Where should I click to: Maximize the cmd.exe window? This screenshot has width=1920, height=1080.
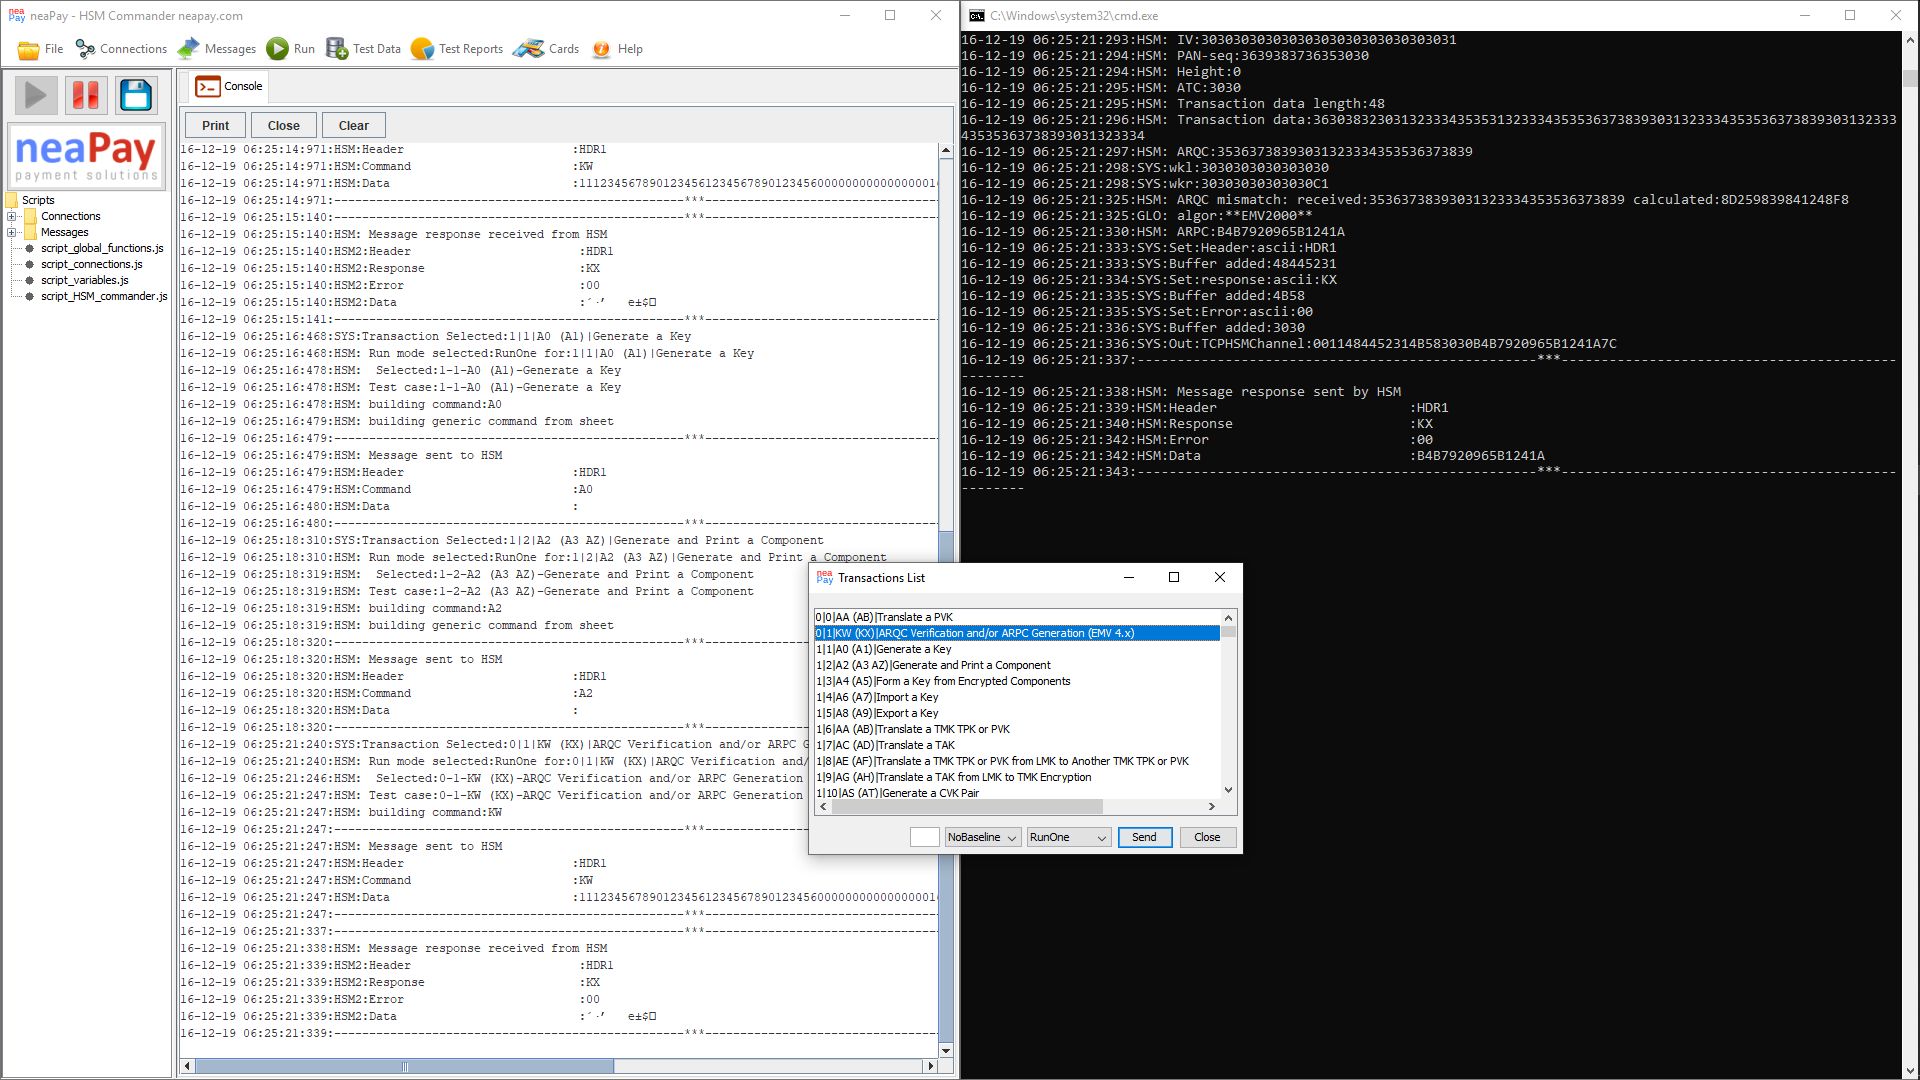[1850, 16]
